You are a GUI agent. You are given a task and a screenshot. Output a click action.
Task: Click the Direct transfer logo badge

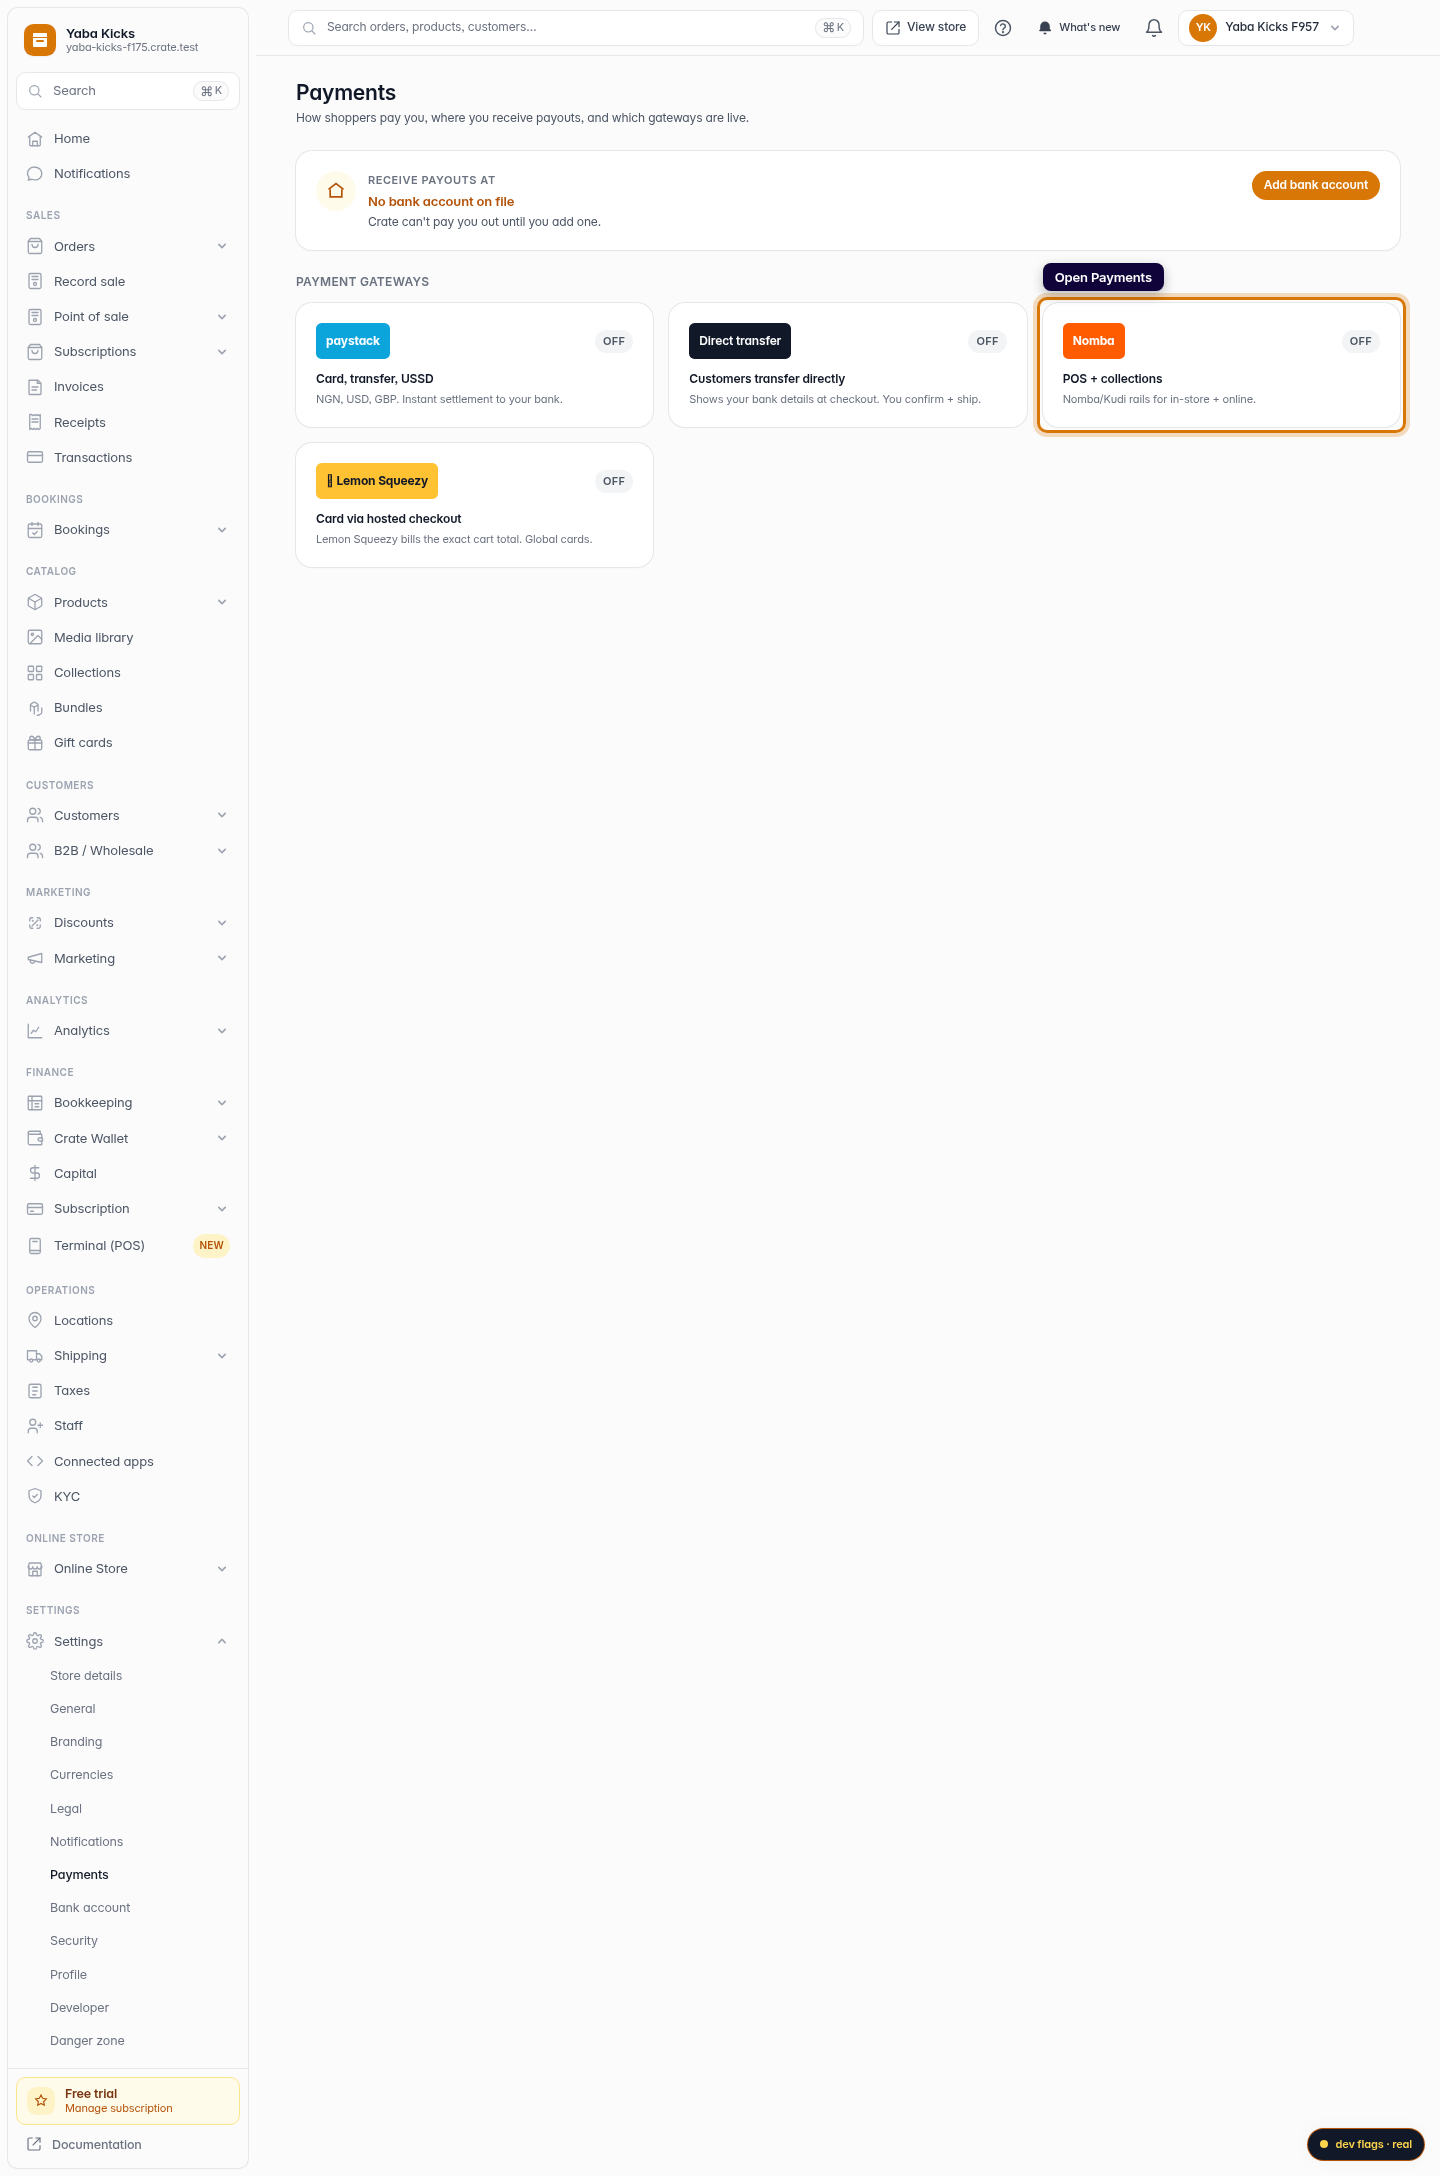click(740, 341)
